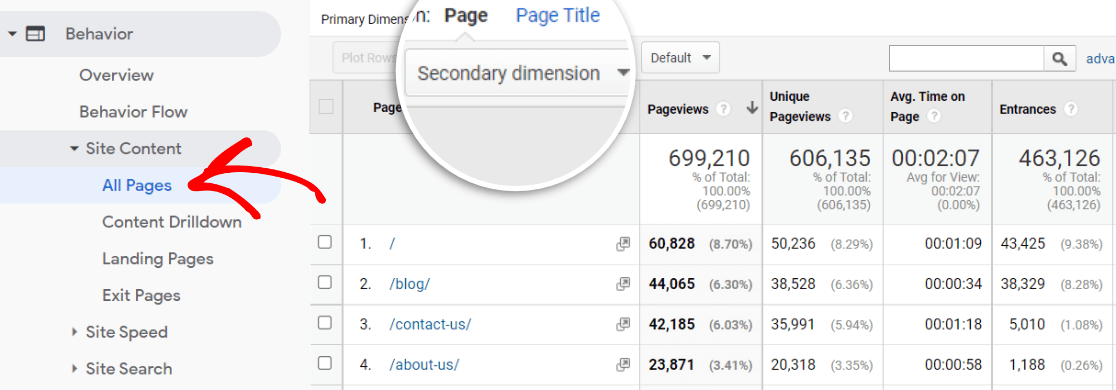Click the 60,828 pageviews cell
This screenshot has width=1116, height=390.
tap(672, 244)
